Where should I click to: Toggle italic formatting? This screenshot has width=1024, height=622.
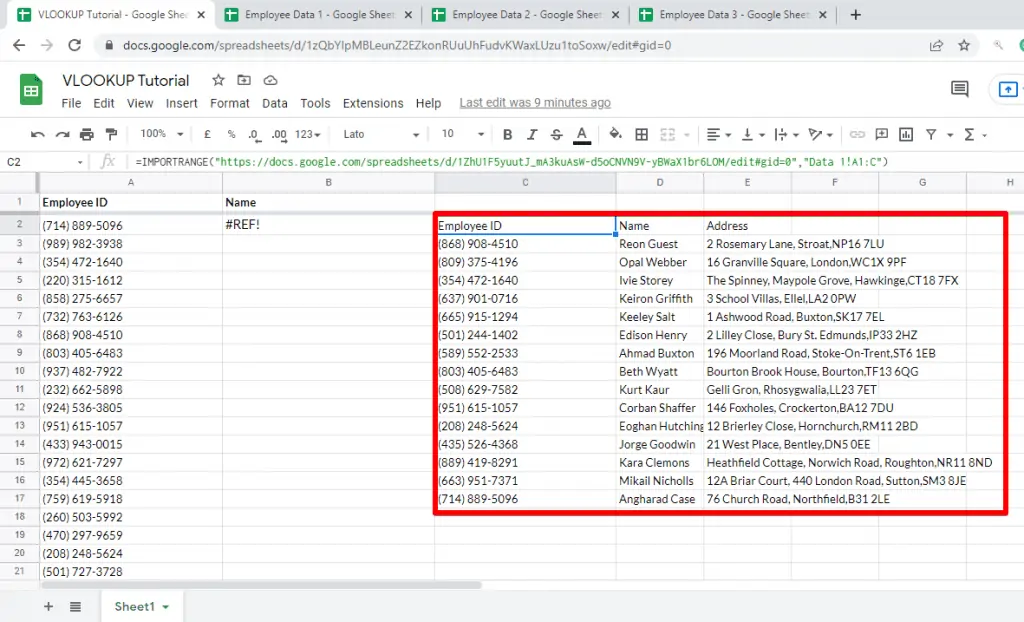click(533, 134)
